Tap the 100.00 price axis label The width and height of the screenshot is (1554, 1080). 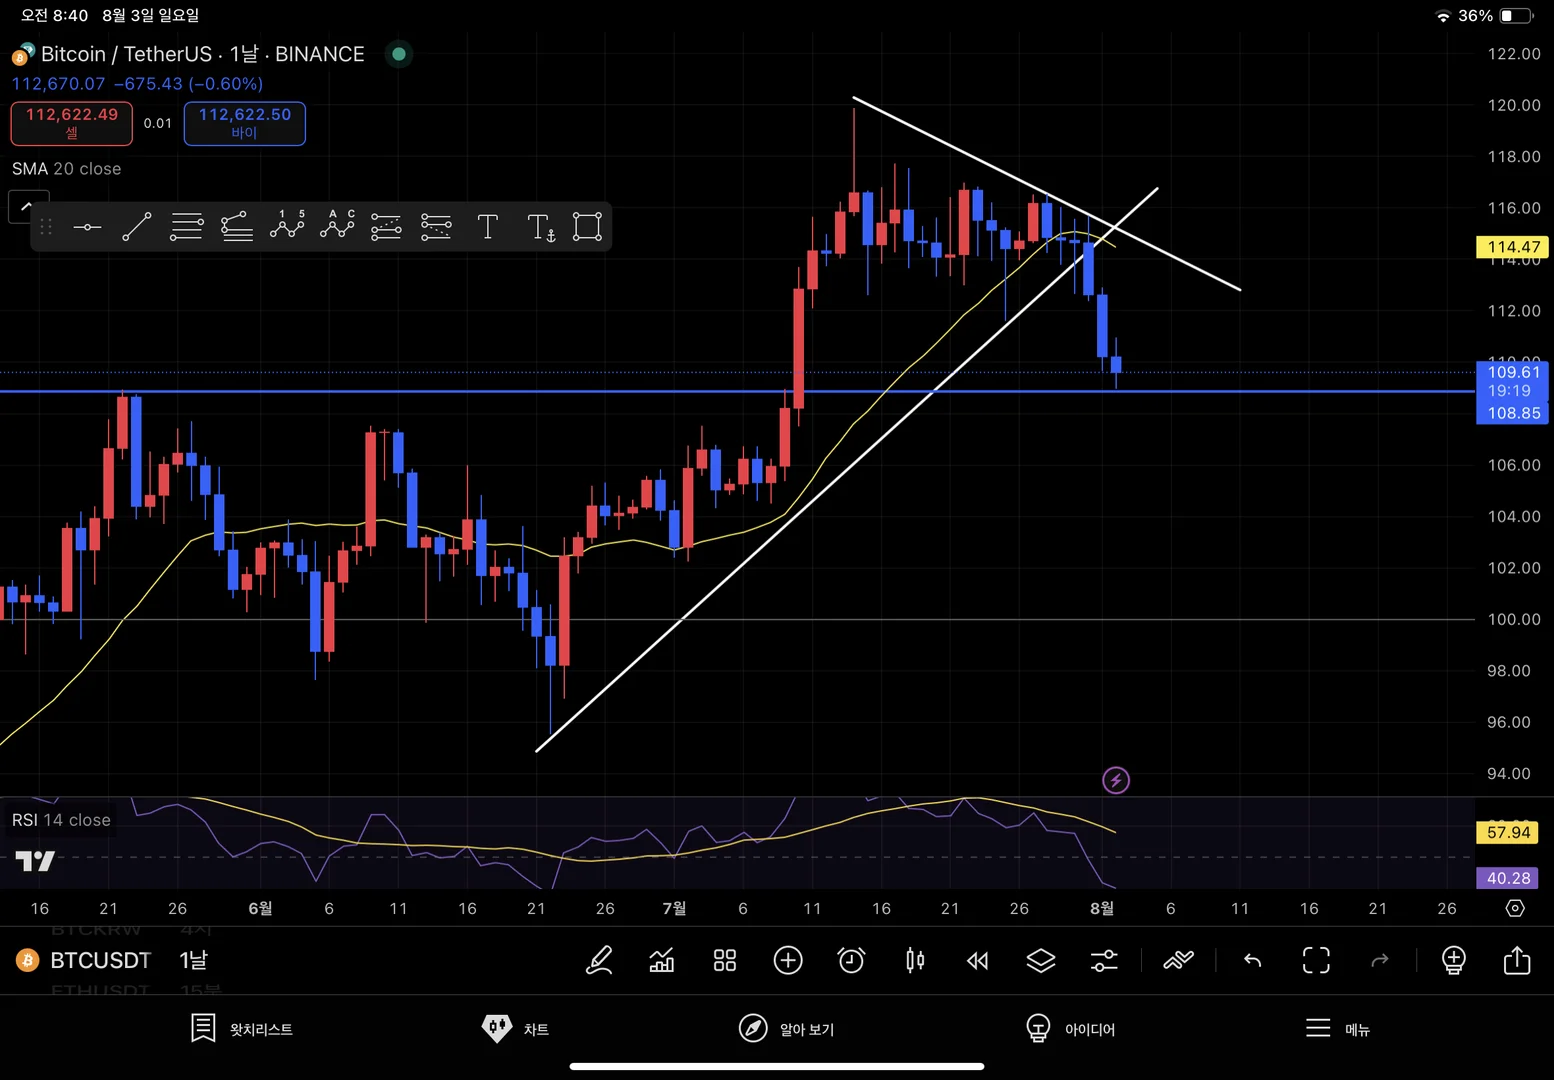pyautogui.click(x=1514, y=619)
